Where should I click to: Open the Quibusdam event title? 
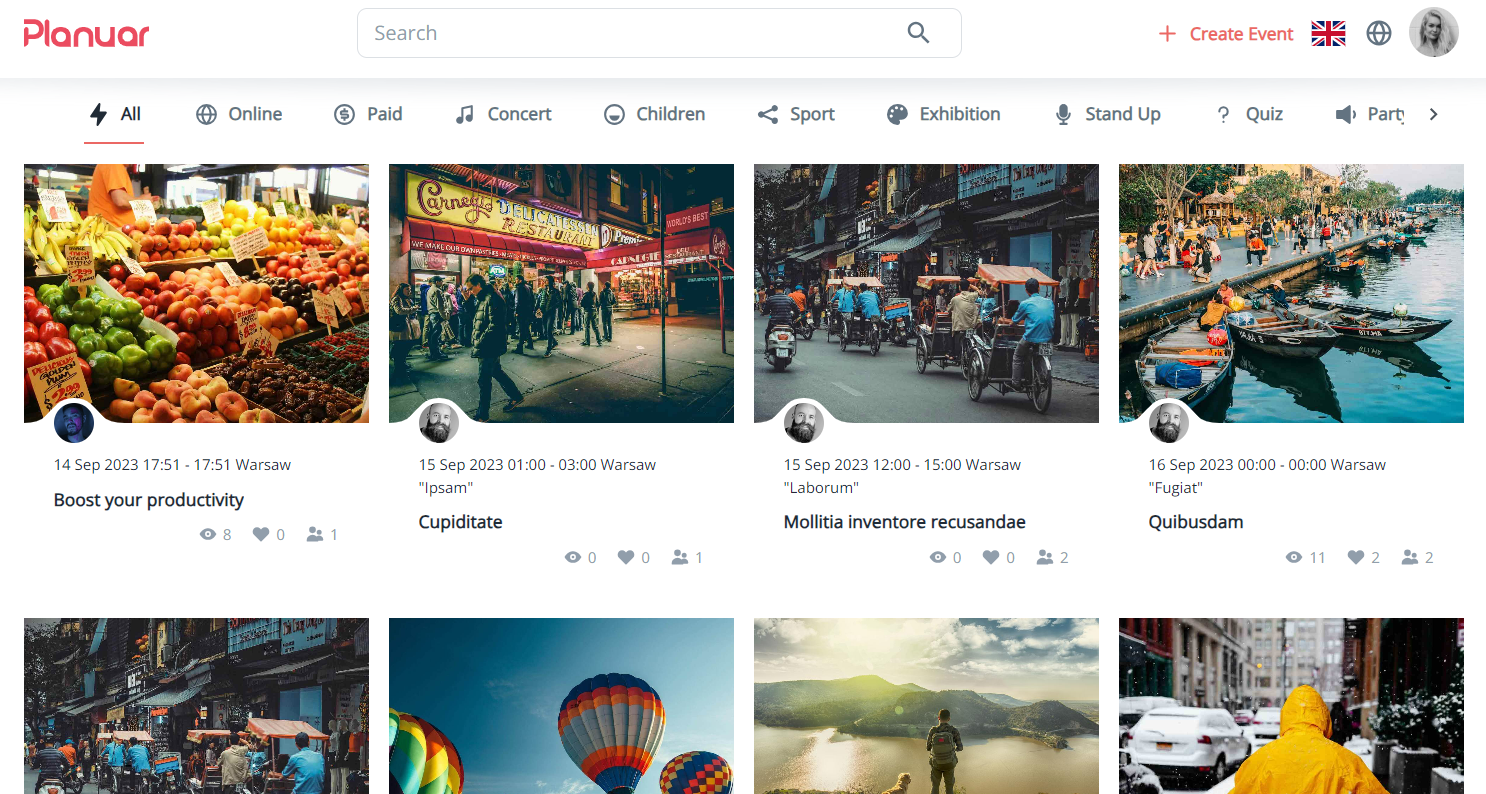(x=1196, y=522)
